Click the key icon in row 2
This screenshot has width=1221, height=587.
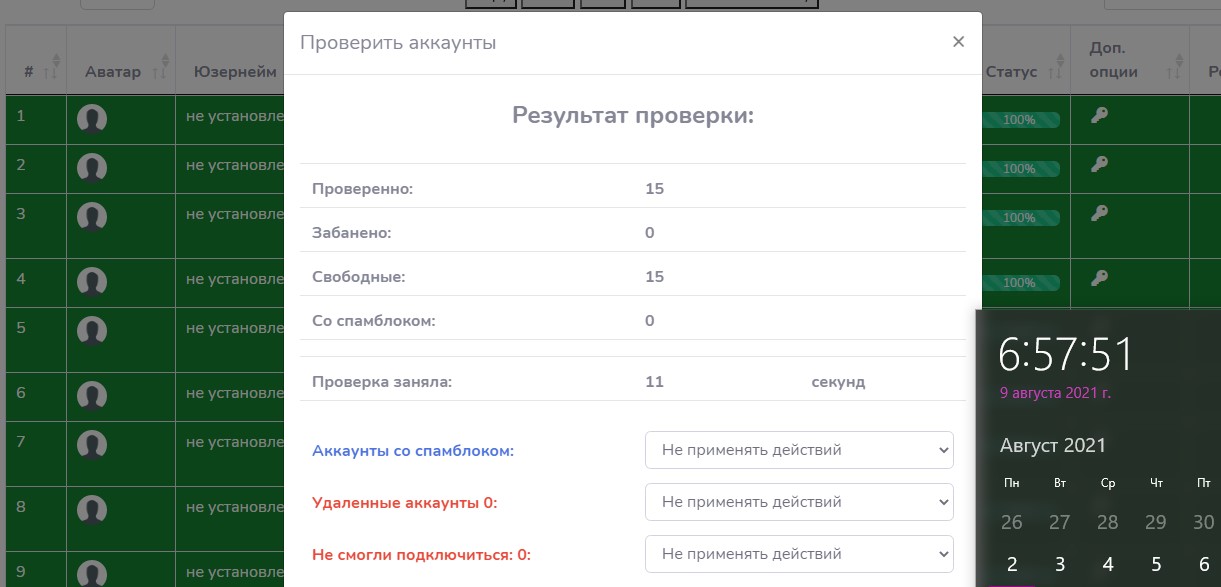(1099, 164)
